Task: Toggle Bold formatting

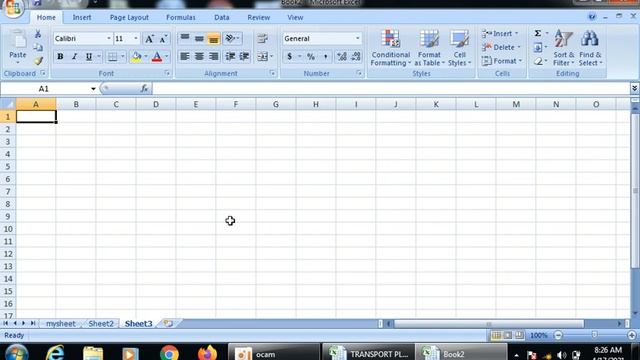Action: click(60, 57)
